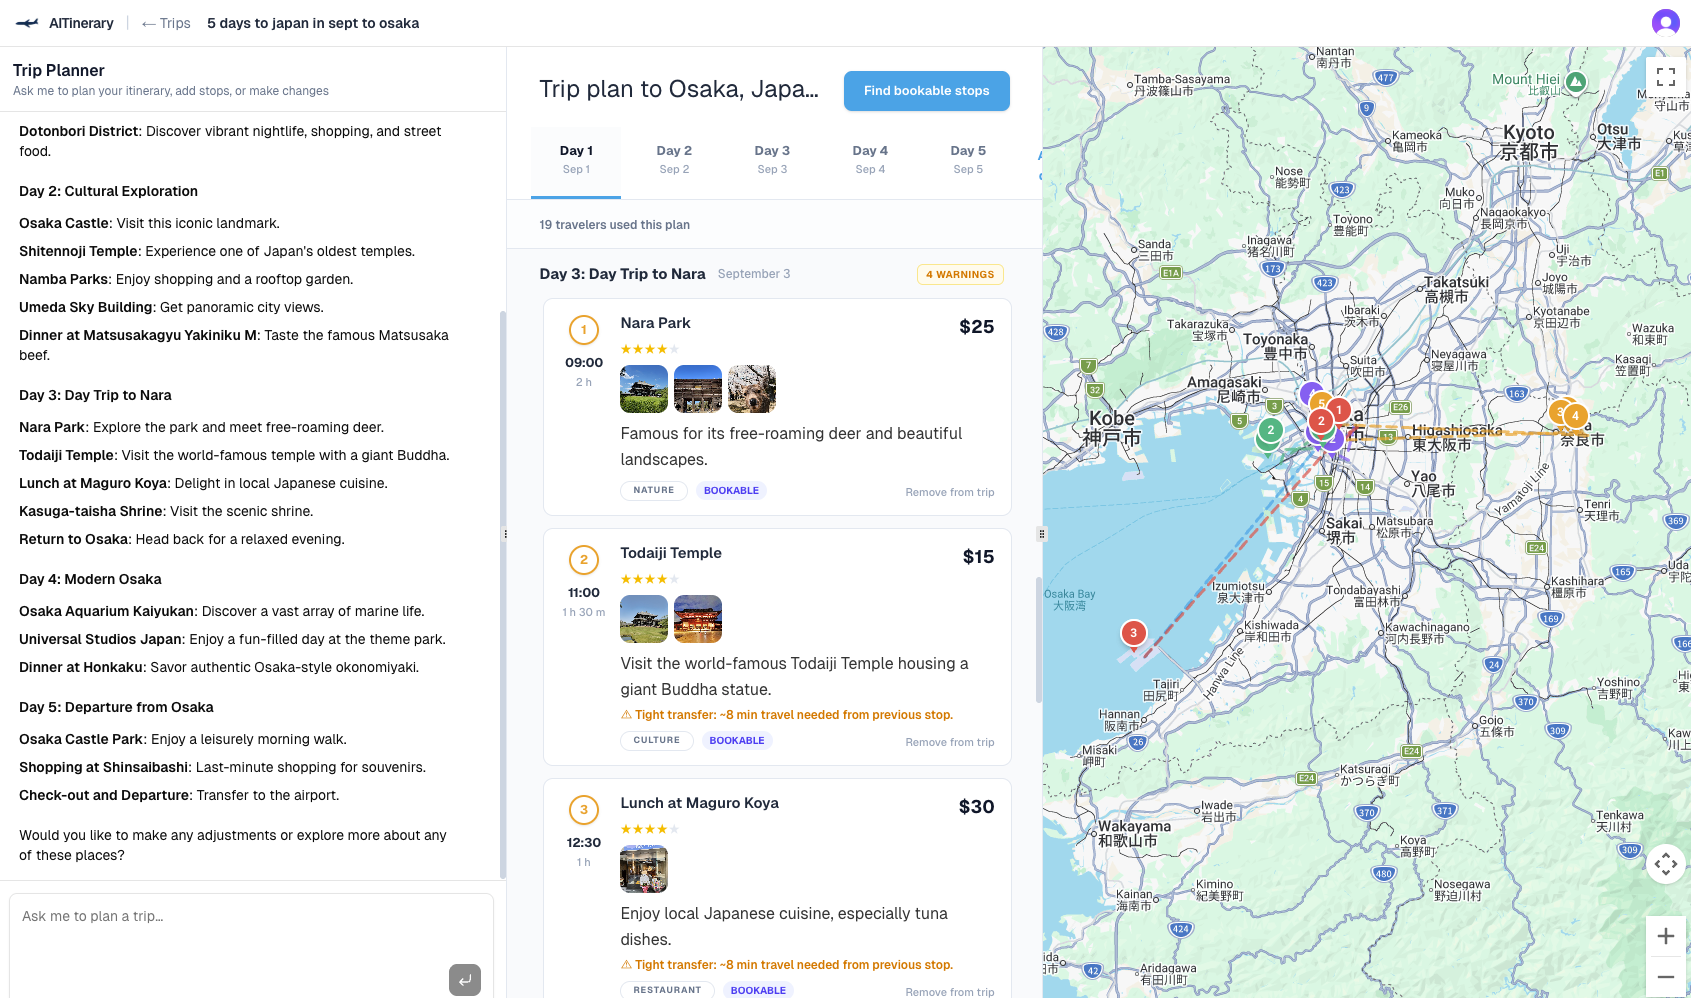This screenshot has width=1691, height=998.
Task: Click the map pan control icon
Action: pyautogui.click(x=1665, y=864)
